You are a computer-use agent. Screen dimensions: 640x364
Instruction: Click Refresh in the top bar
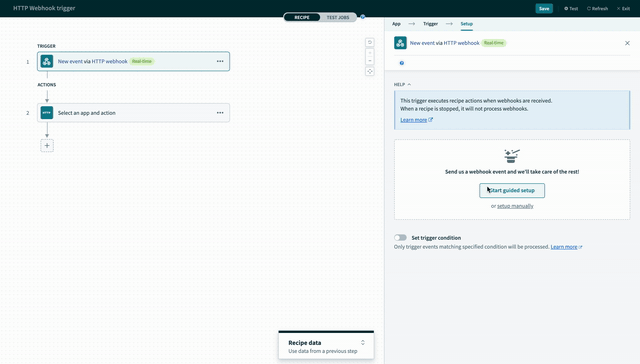click(597, 9)
